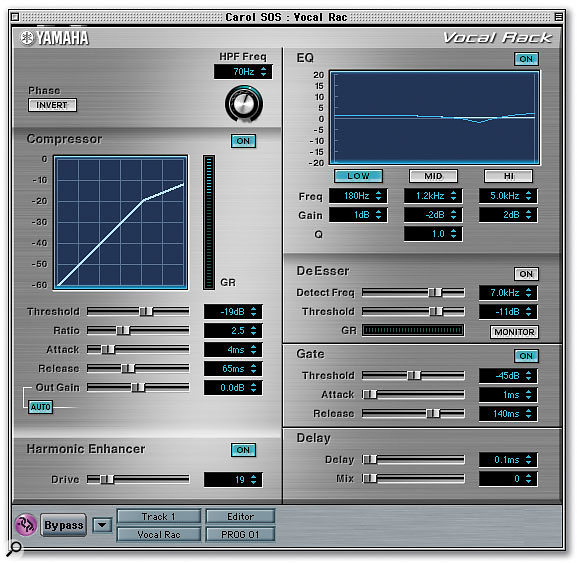Click the window close box in title bar

click(x=15, y=17)
